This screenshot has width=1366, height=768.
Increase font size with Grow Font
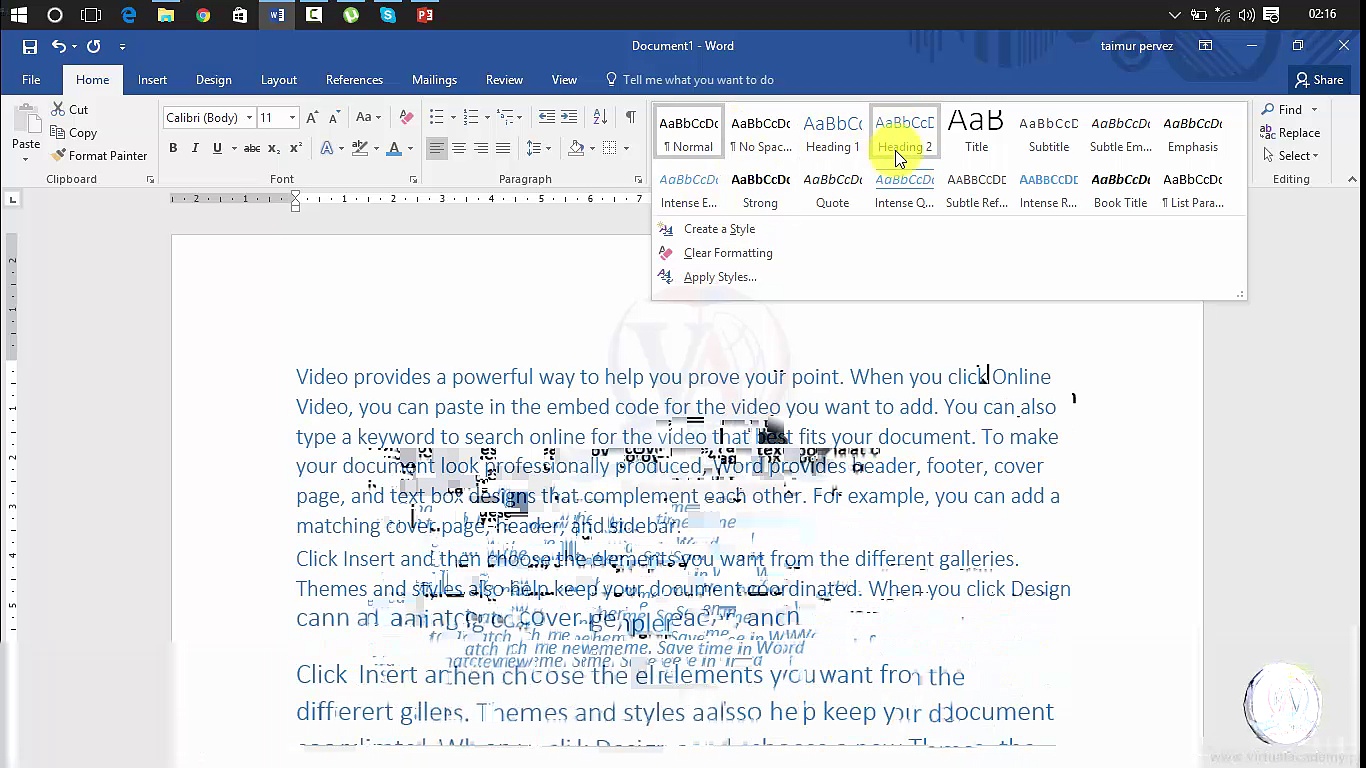pyautogui.click(x=312, y=118)
